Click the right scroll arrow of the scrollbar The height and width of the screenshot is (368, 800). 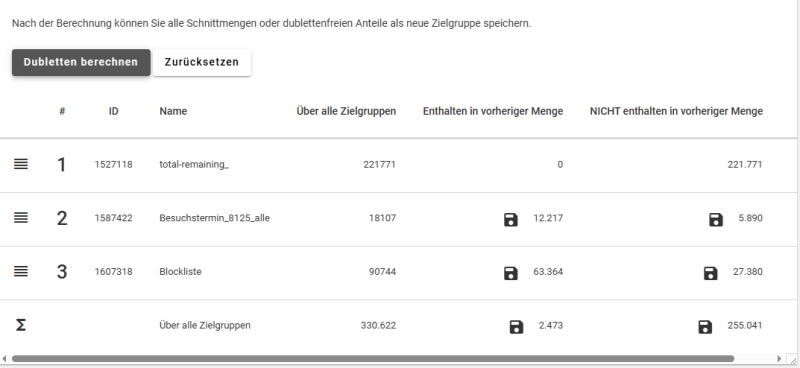pyautogui.click(x=779, y=359)
